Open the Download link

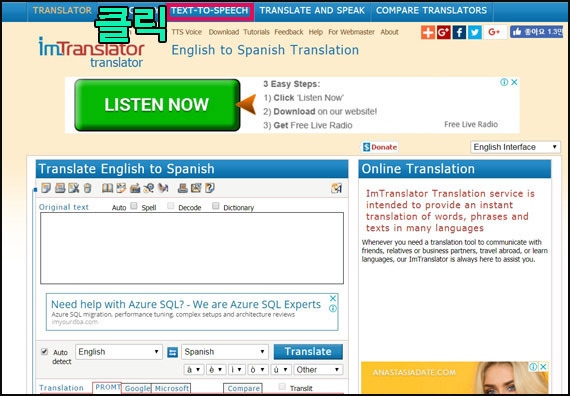[x=224, y=32]
